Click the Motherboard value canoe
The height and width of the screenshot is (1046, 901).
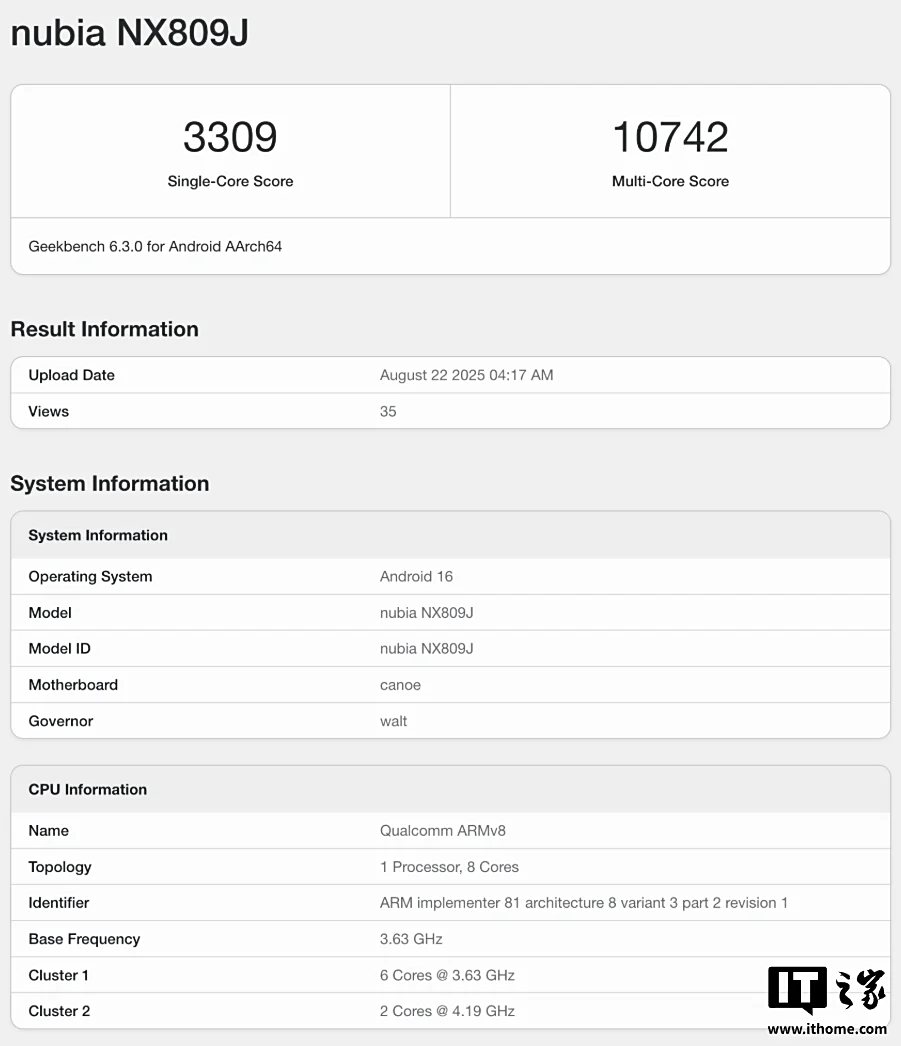pos(400,685)
